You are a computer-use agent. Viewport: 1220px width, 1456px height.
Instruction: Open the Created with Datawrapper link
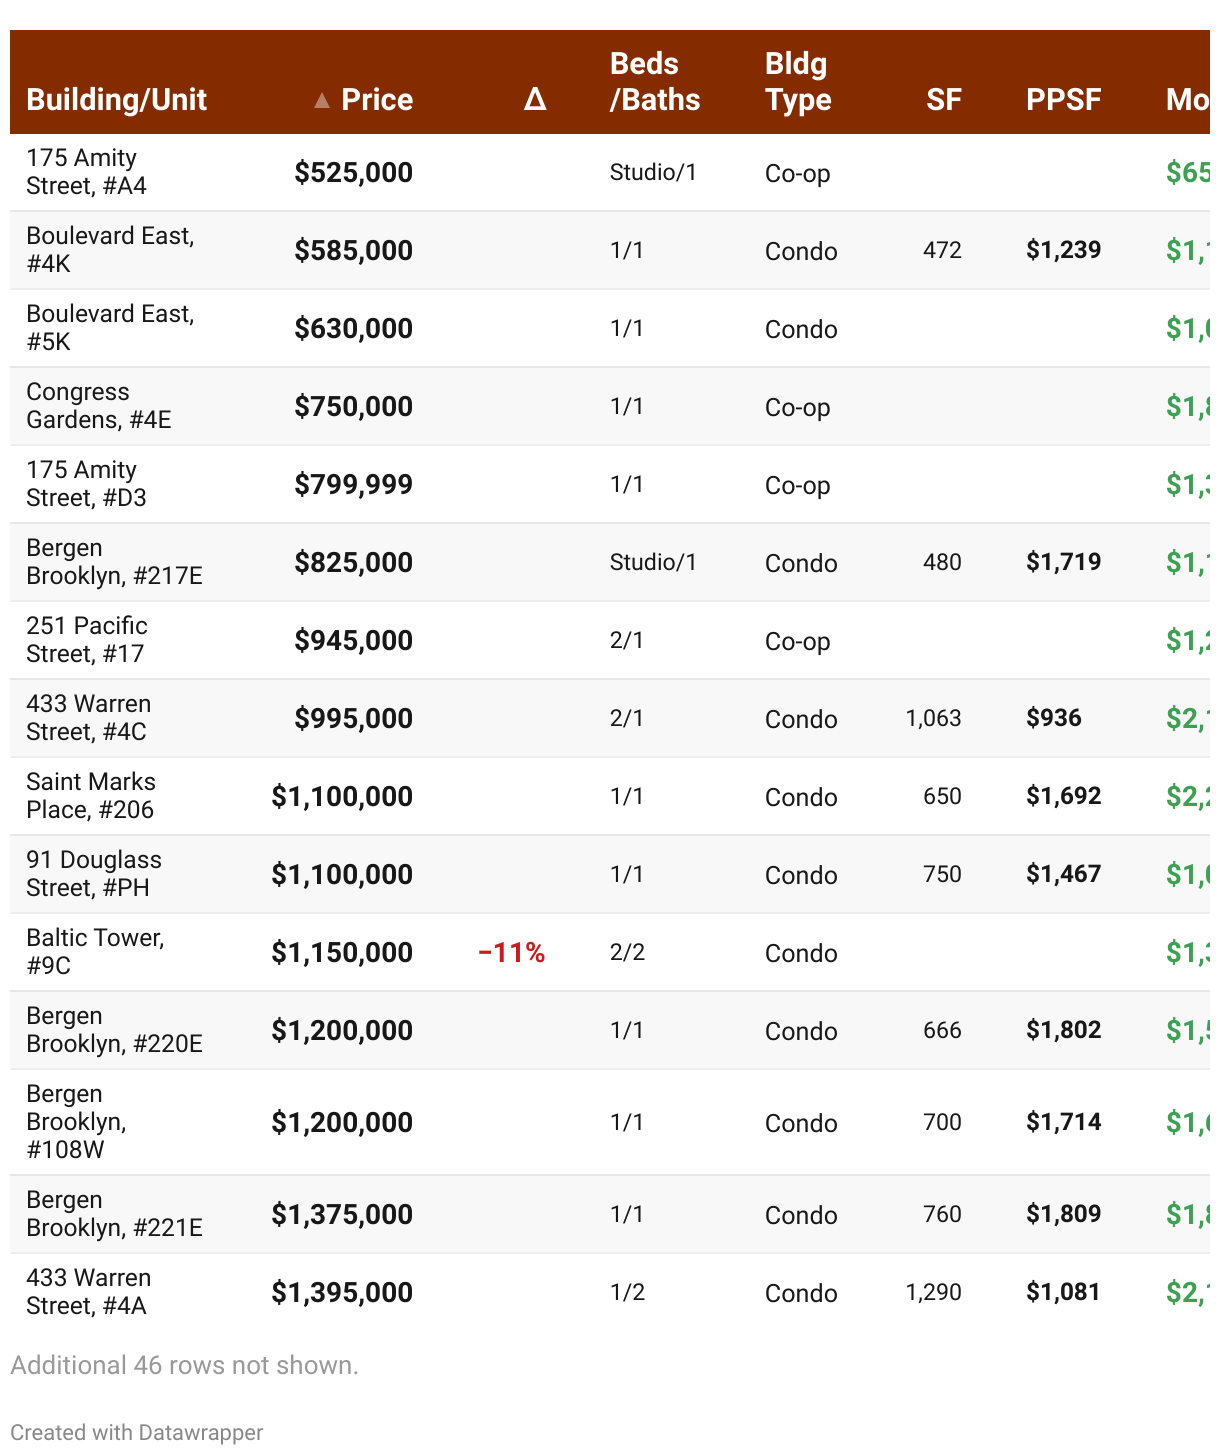[137, 1432]
